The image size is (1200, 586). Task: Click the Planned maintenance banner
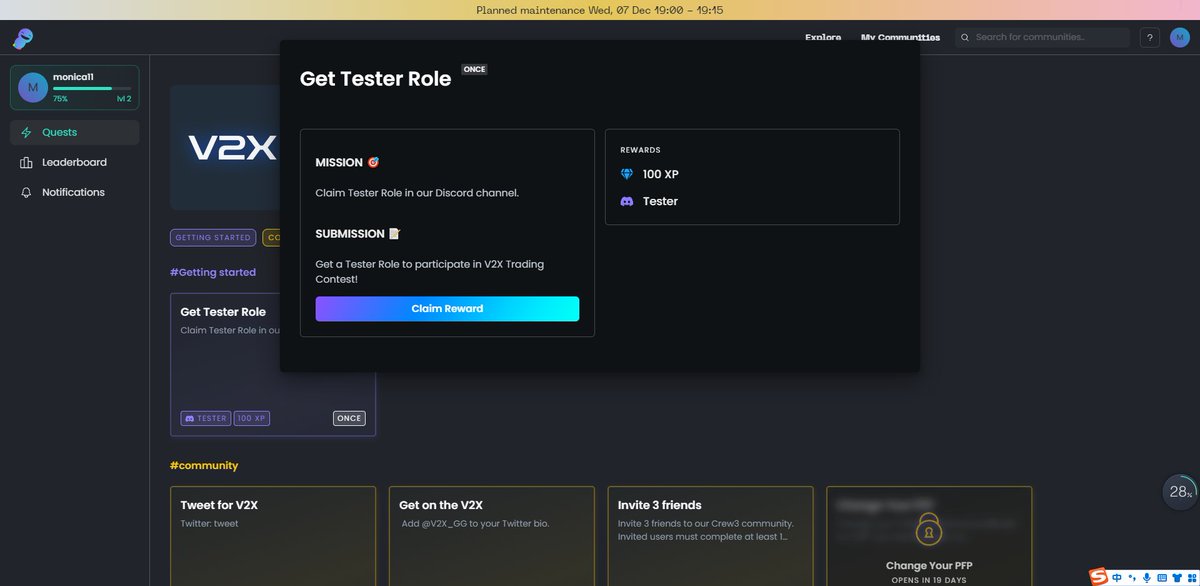pos(600,10)
